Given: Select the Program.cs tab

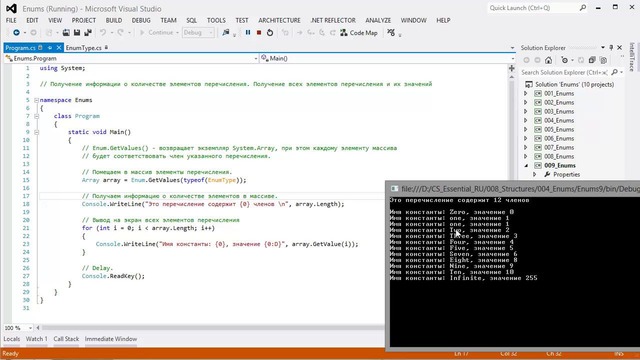Looking at the screenshot, I should pos(20,48).
